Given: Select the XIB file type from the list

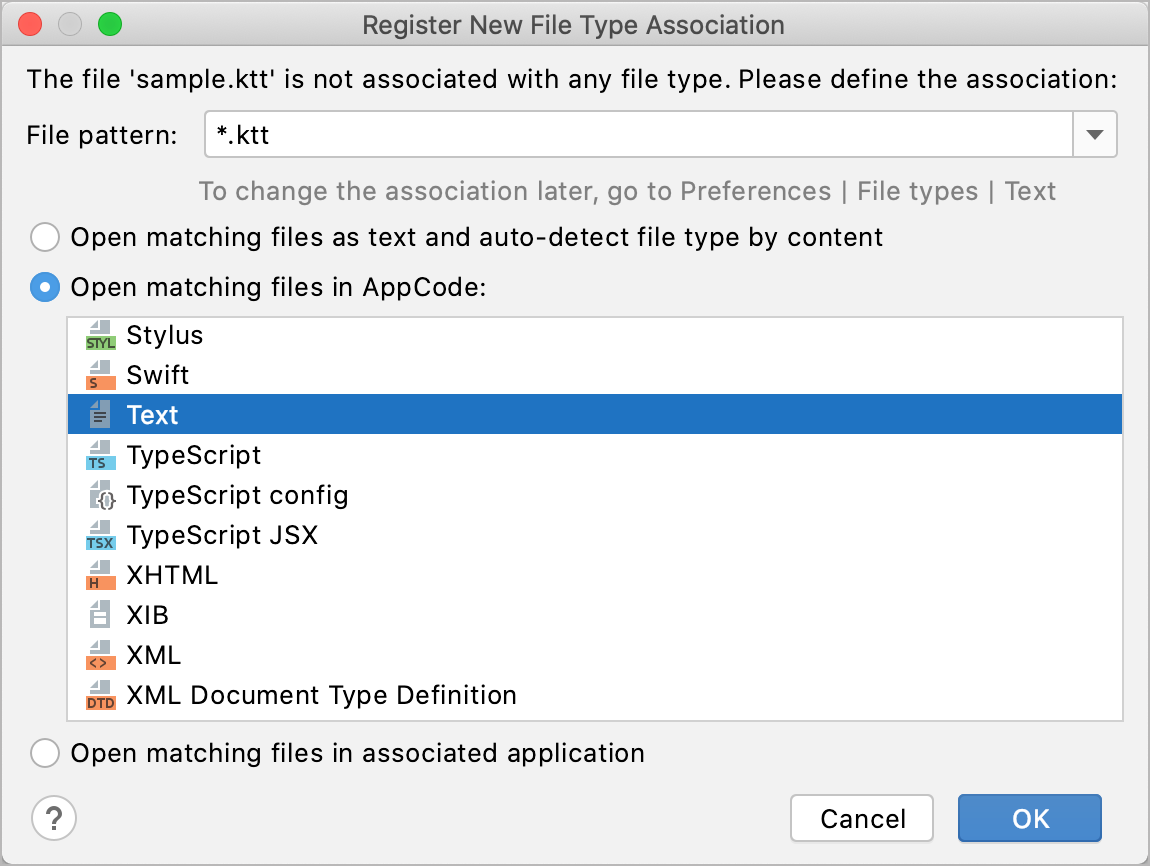Looking at the screenshot, I should tap(148, 615).
